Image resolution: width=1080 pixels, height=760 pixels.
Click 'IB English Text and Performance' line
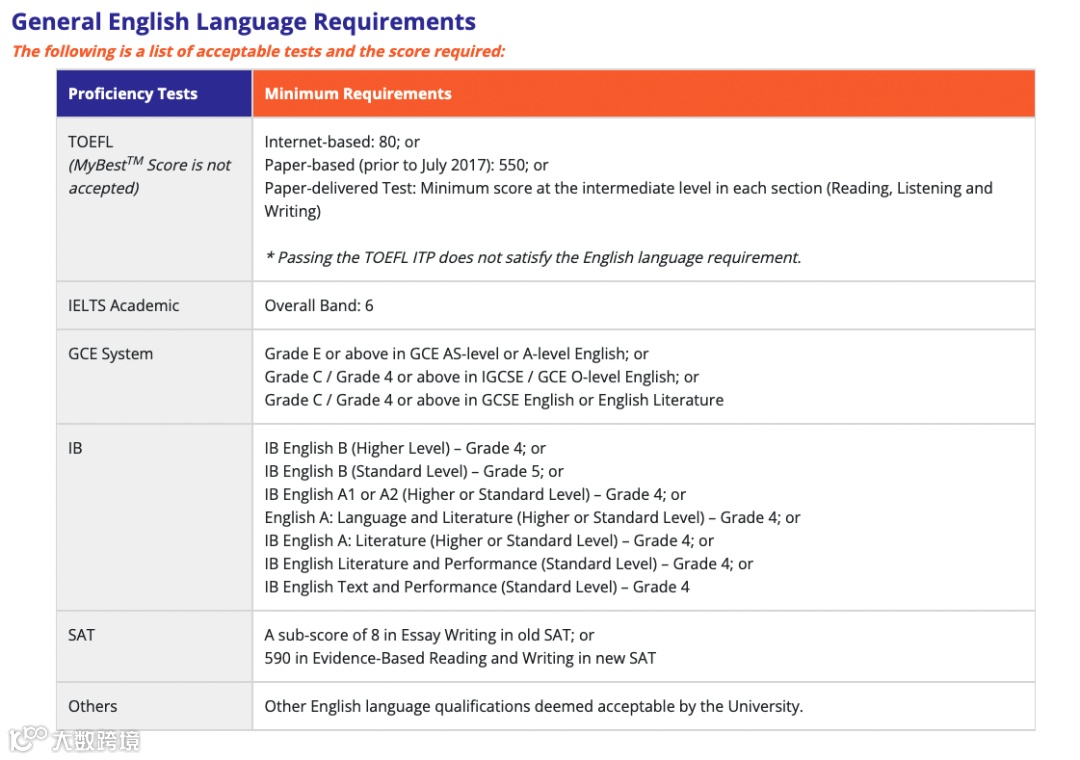click(477, 587)
